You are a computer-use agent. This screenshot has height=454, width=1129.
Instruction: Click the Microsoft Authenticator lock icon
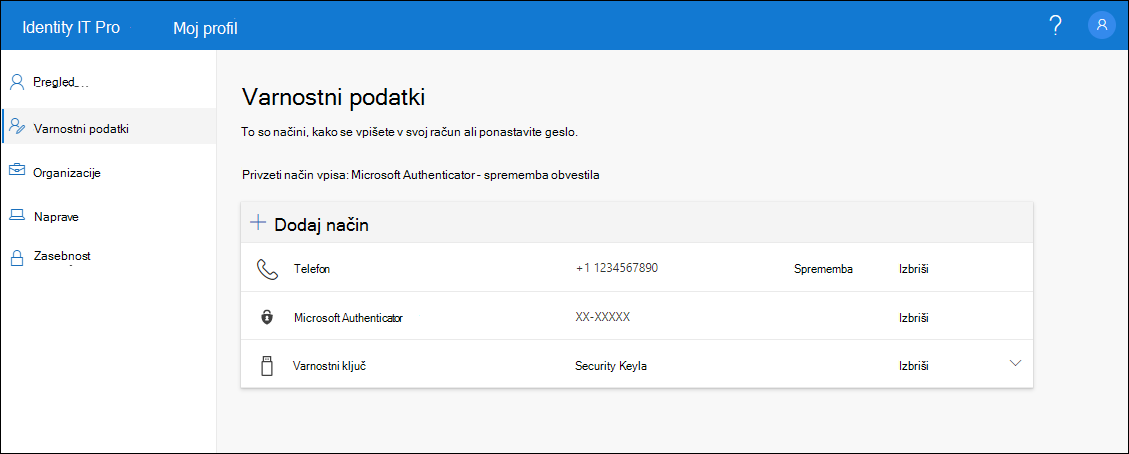click(x=267, y=317)
